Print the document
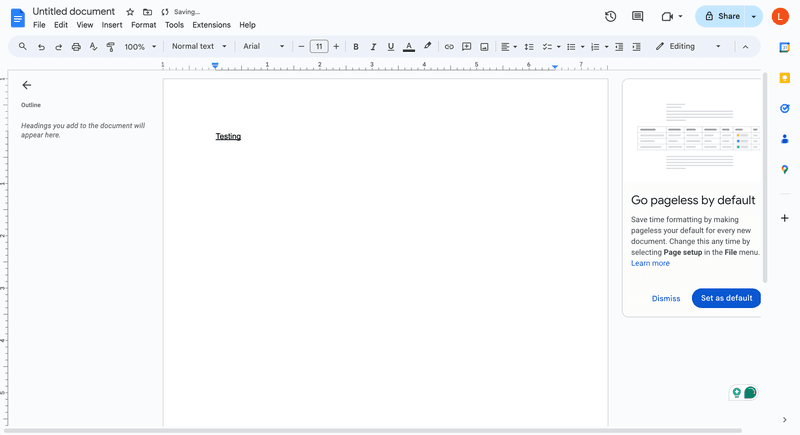This screenshot has height=435, width=800. pos(76,47)
